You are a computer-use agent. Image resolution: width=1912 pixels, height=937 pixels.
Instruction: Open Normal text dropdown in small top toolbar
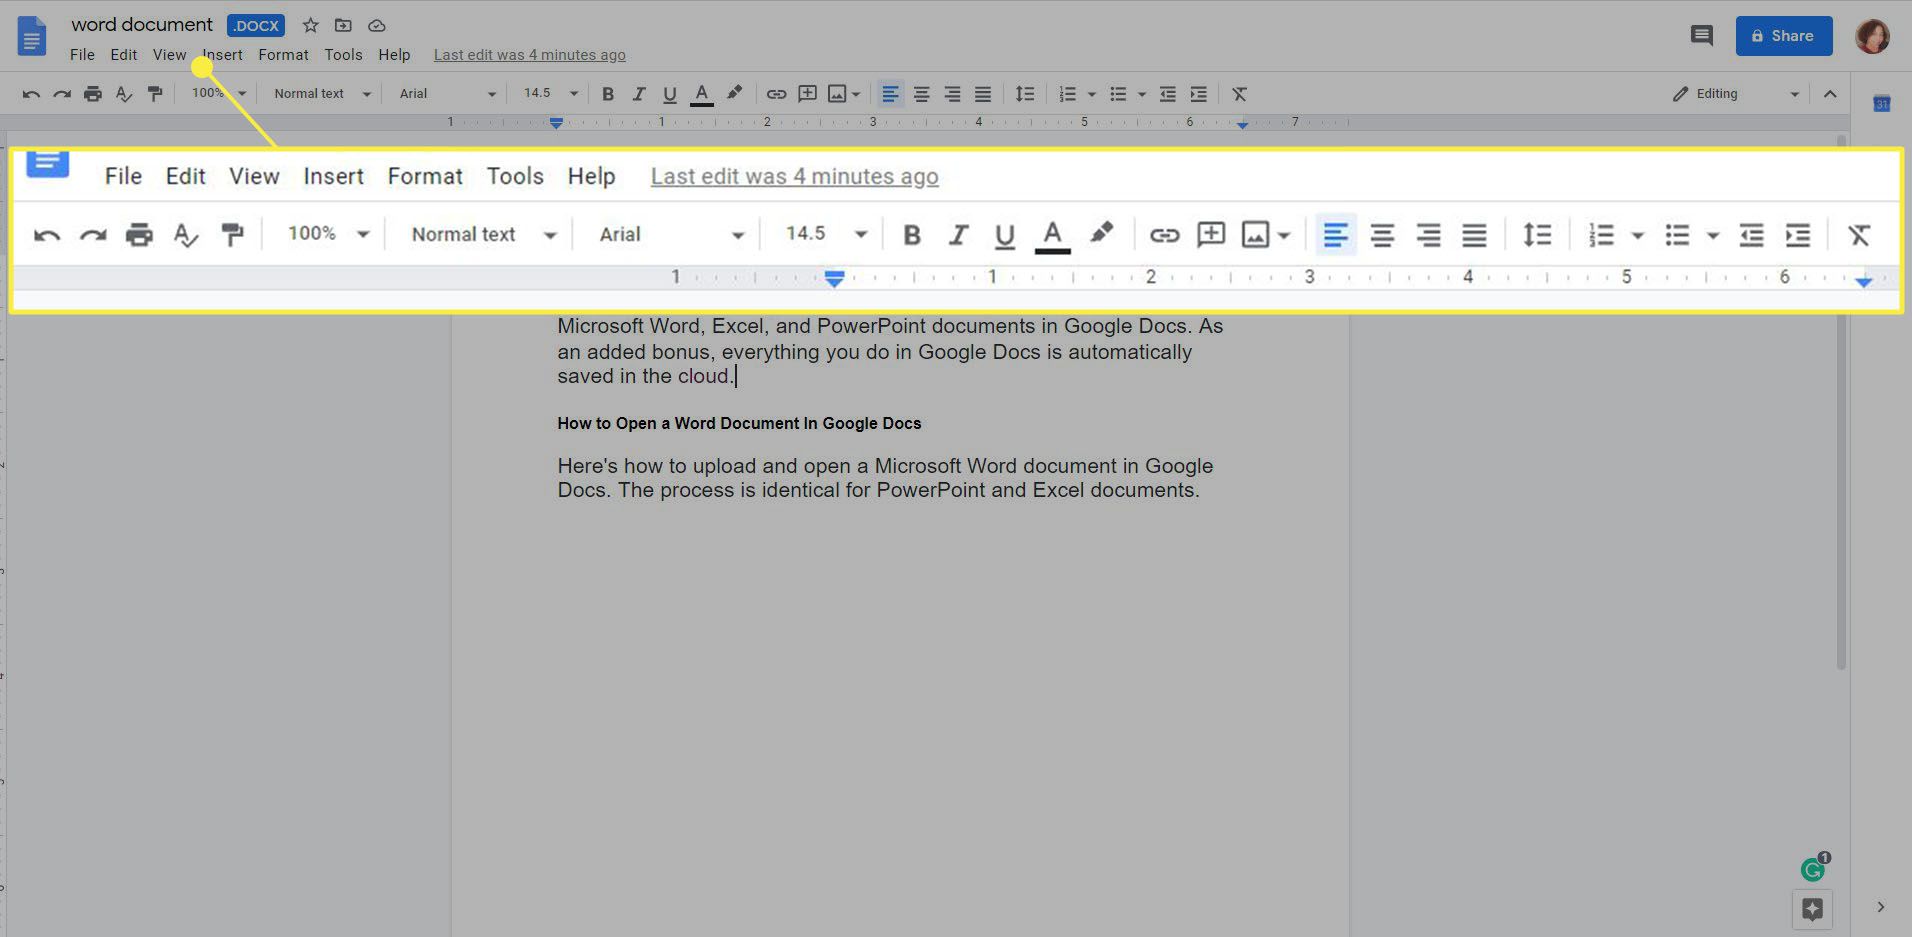click(322, 94)
